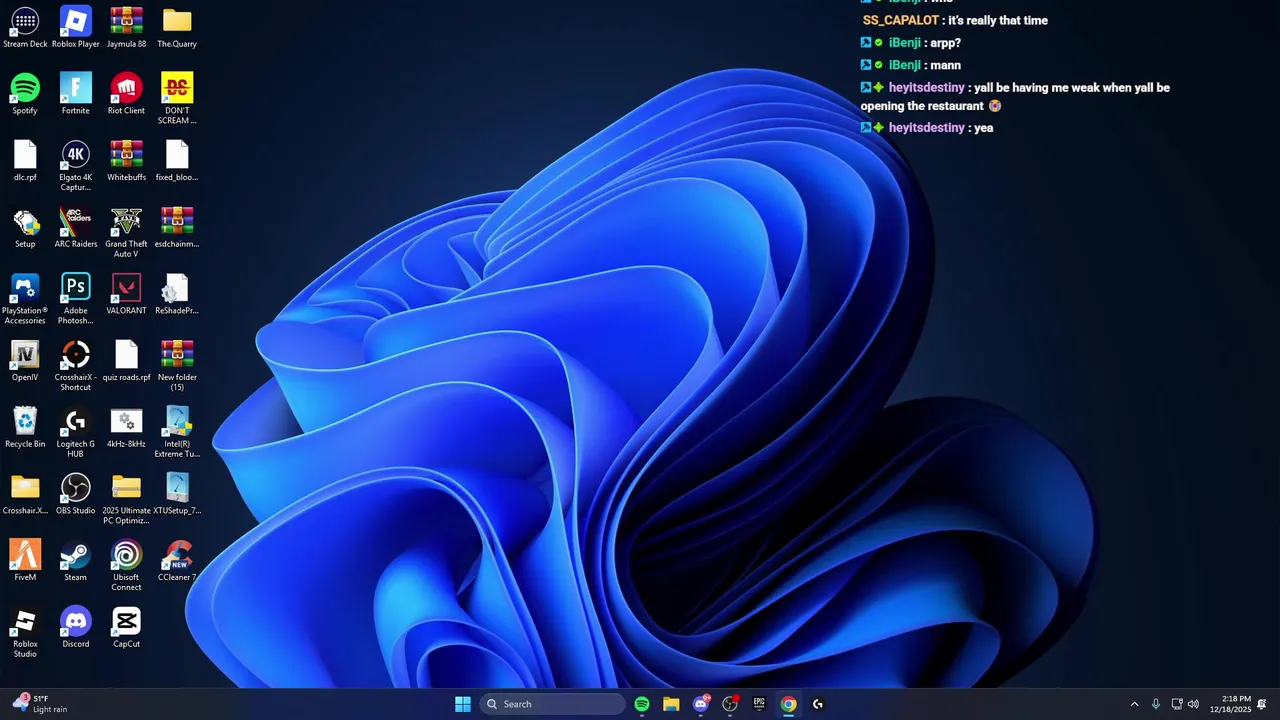Select the Grand Theft Auto V icon
1280x720 pixels.
(x=126, y=232)
